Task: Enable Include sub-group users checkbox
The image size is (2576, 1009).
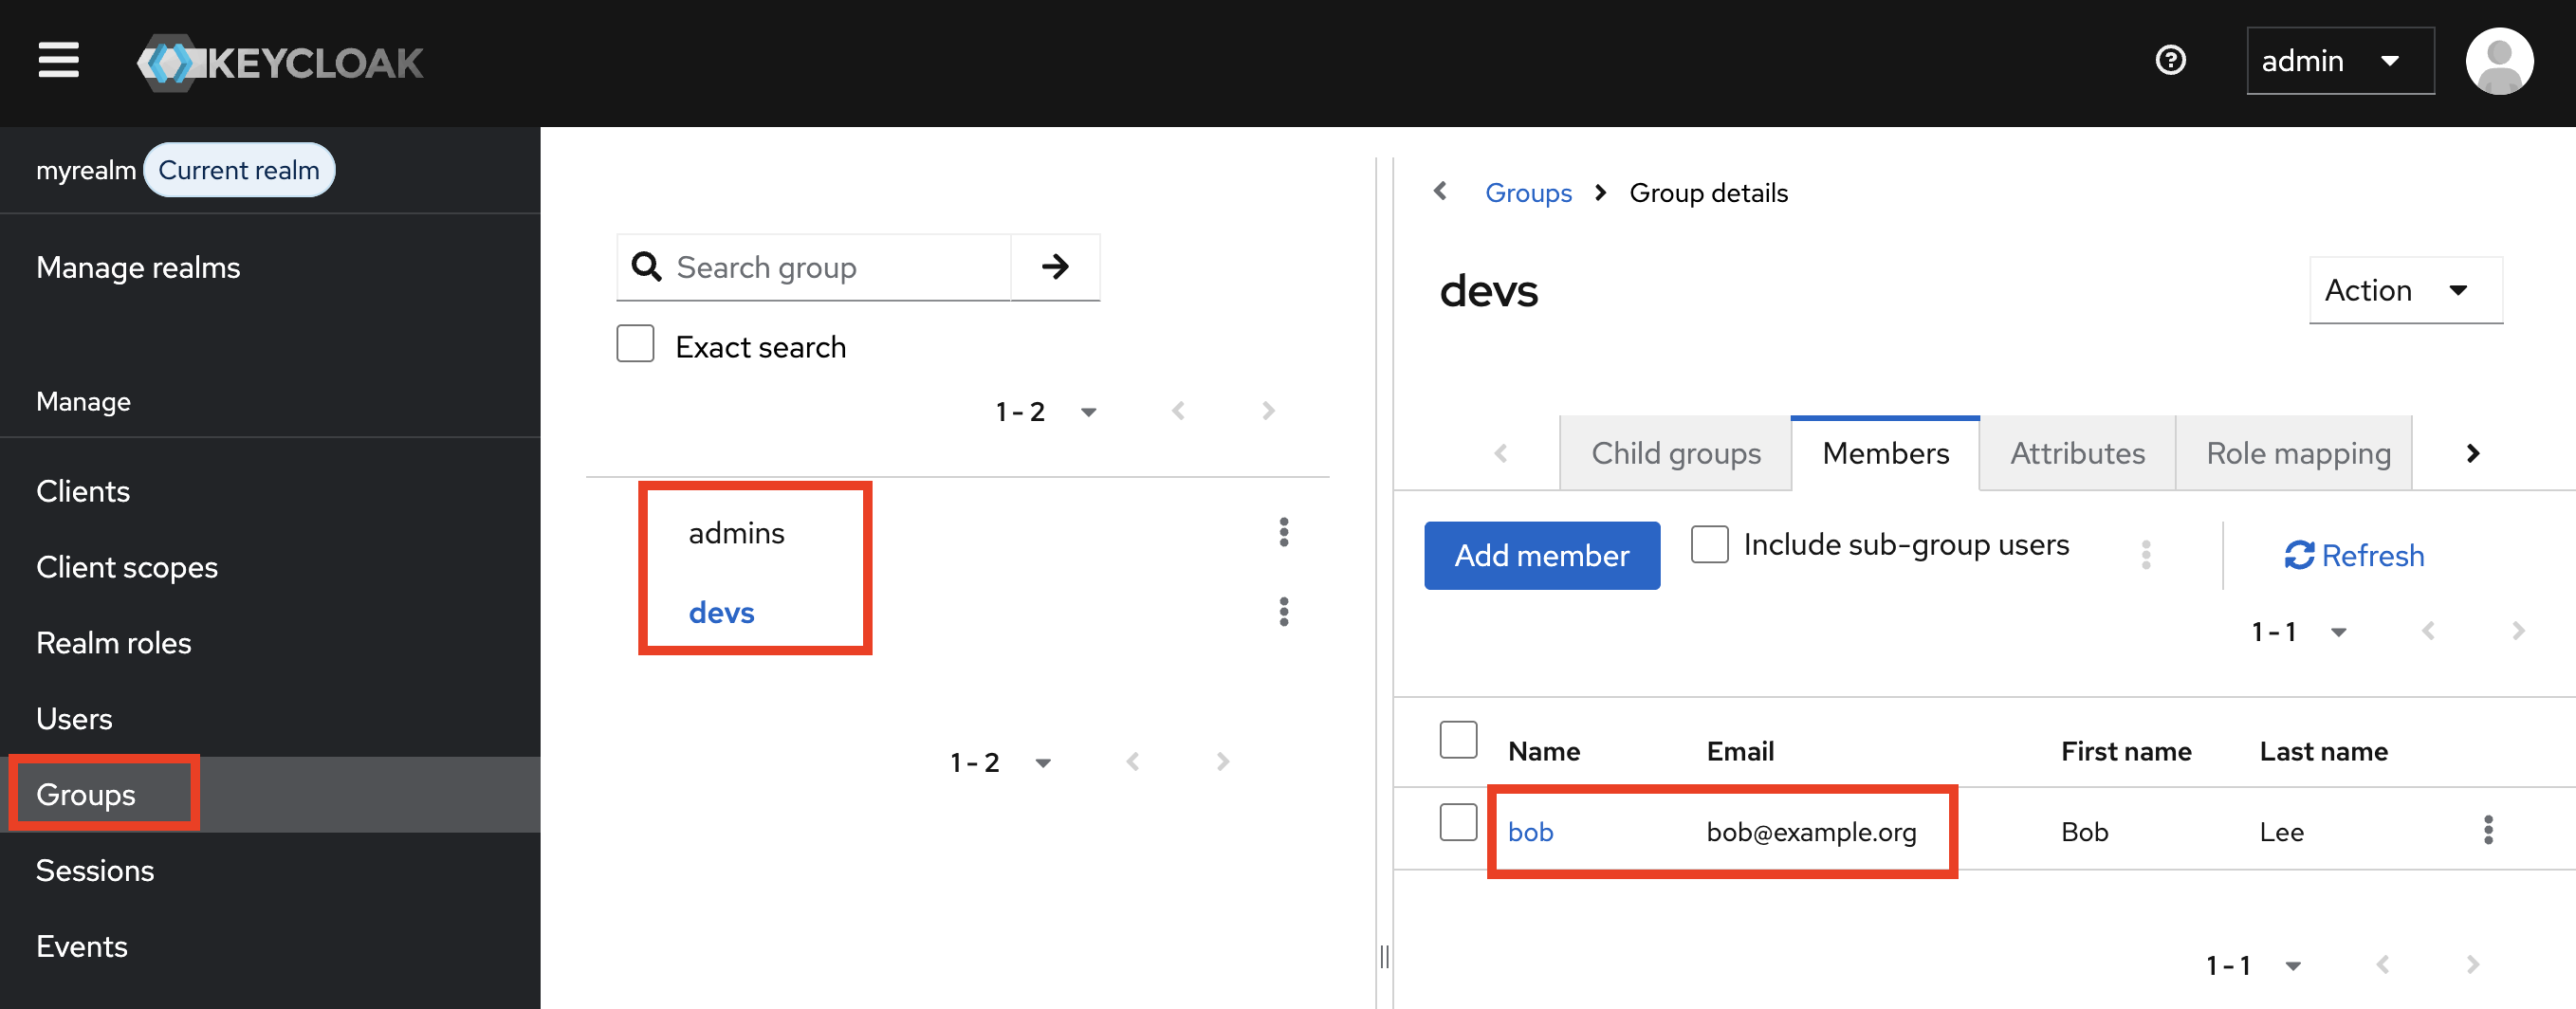Action: [x=1709, y=545]
